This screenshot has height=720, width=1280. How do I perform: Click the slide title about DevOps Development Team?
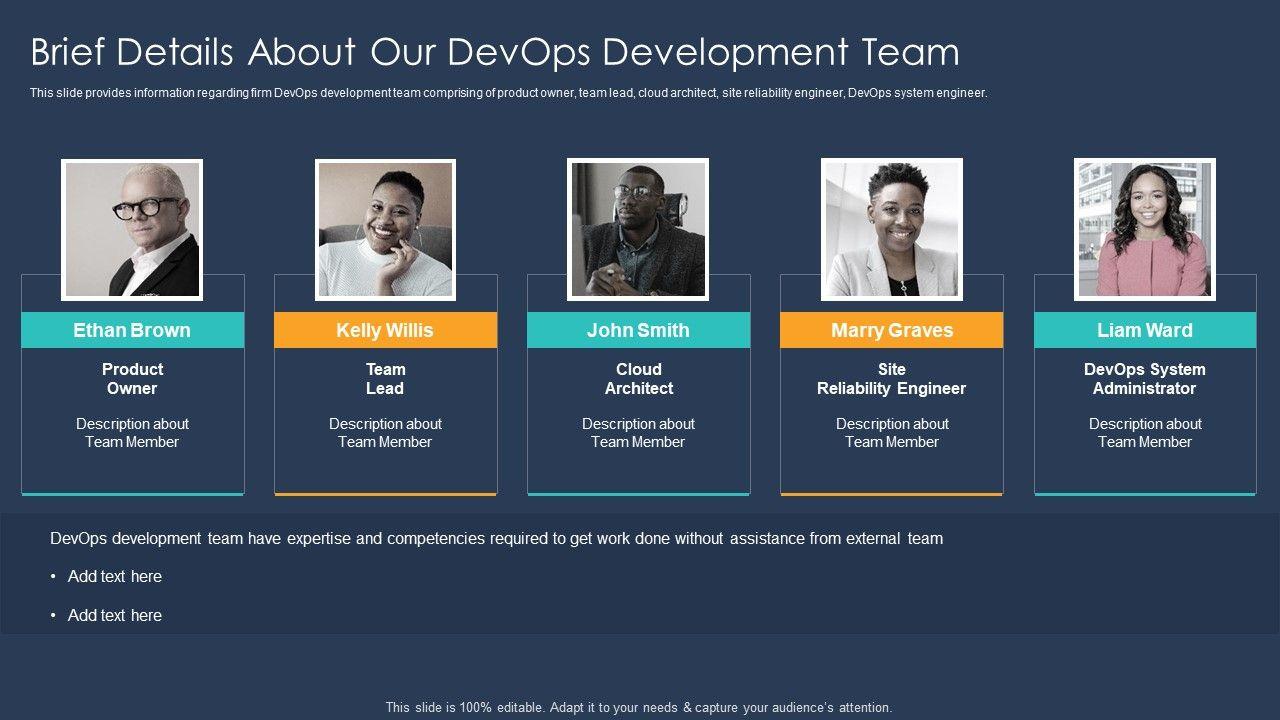[x=495, y=52]
